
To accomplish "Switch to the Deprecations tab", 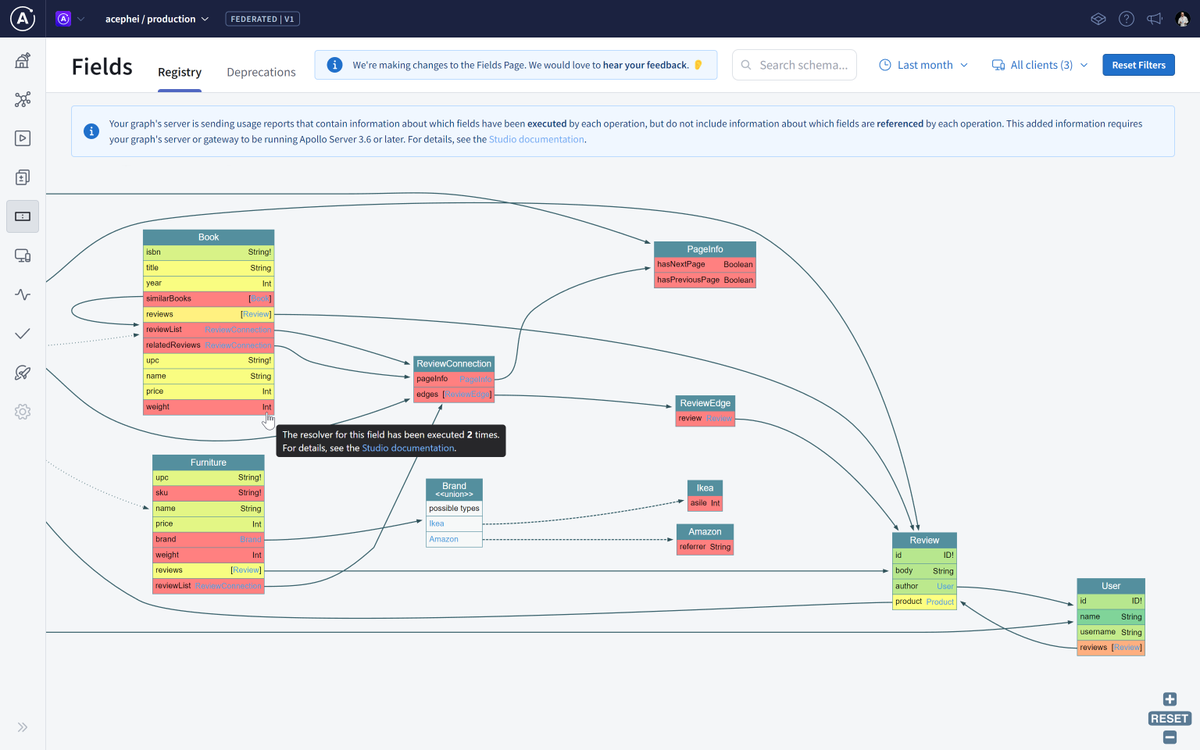I will [261, 72].
